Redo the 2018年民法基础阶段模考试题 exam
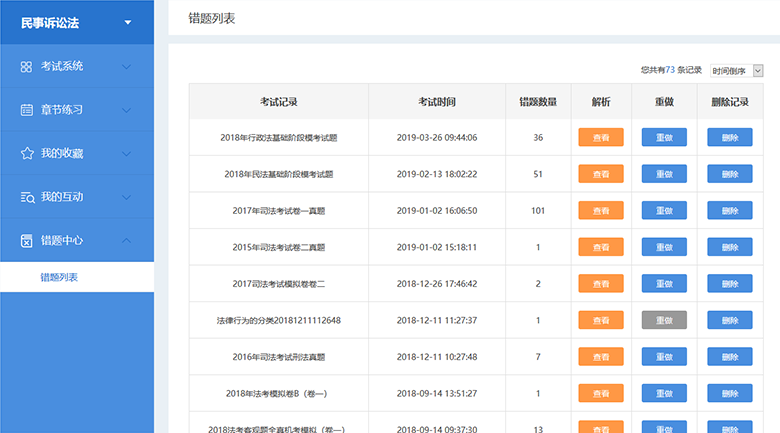Viewport: 780px width, 433px height. 664,174
